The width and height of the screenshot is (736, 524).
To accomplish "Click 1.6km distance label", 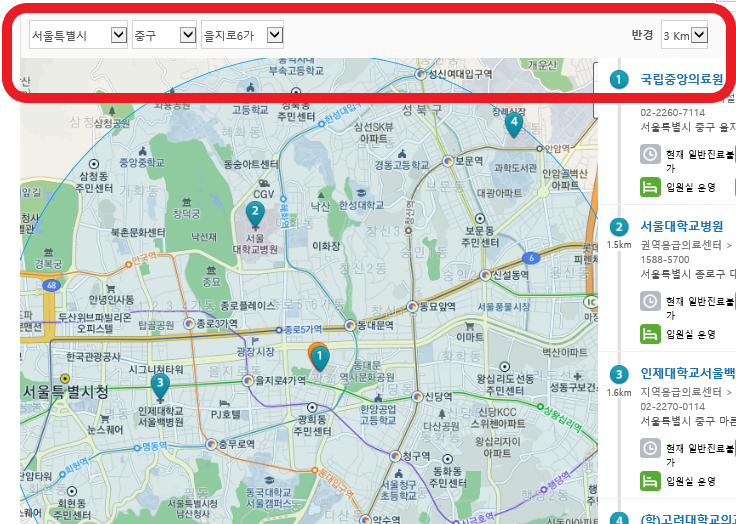I will (619, 393).
